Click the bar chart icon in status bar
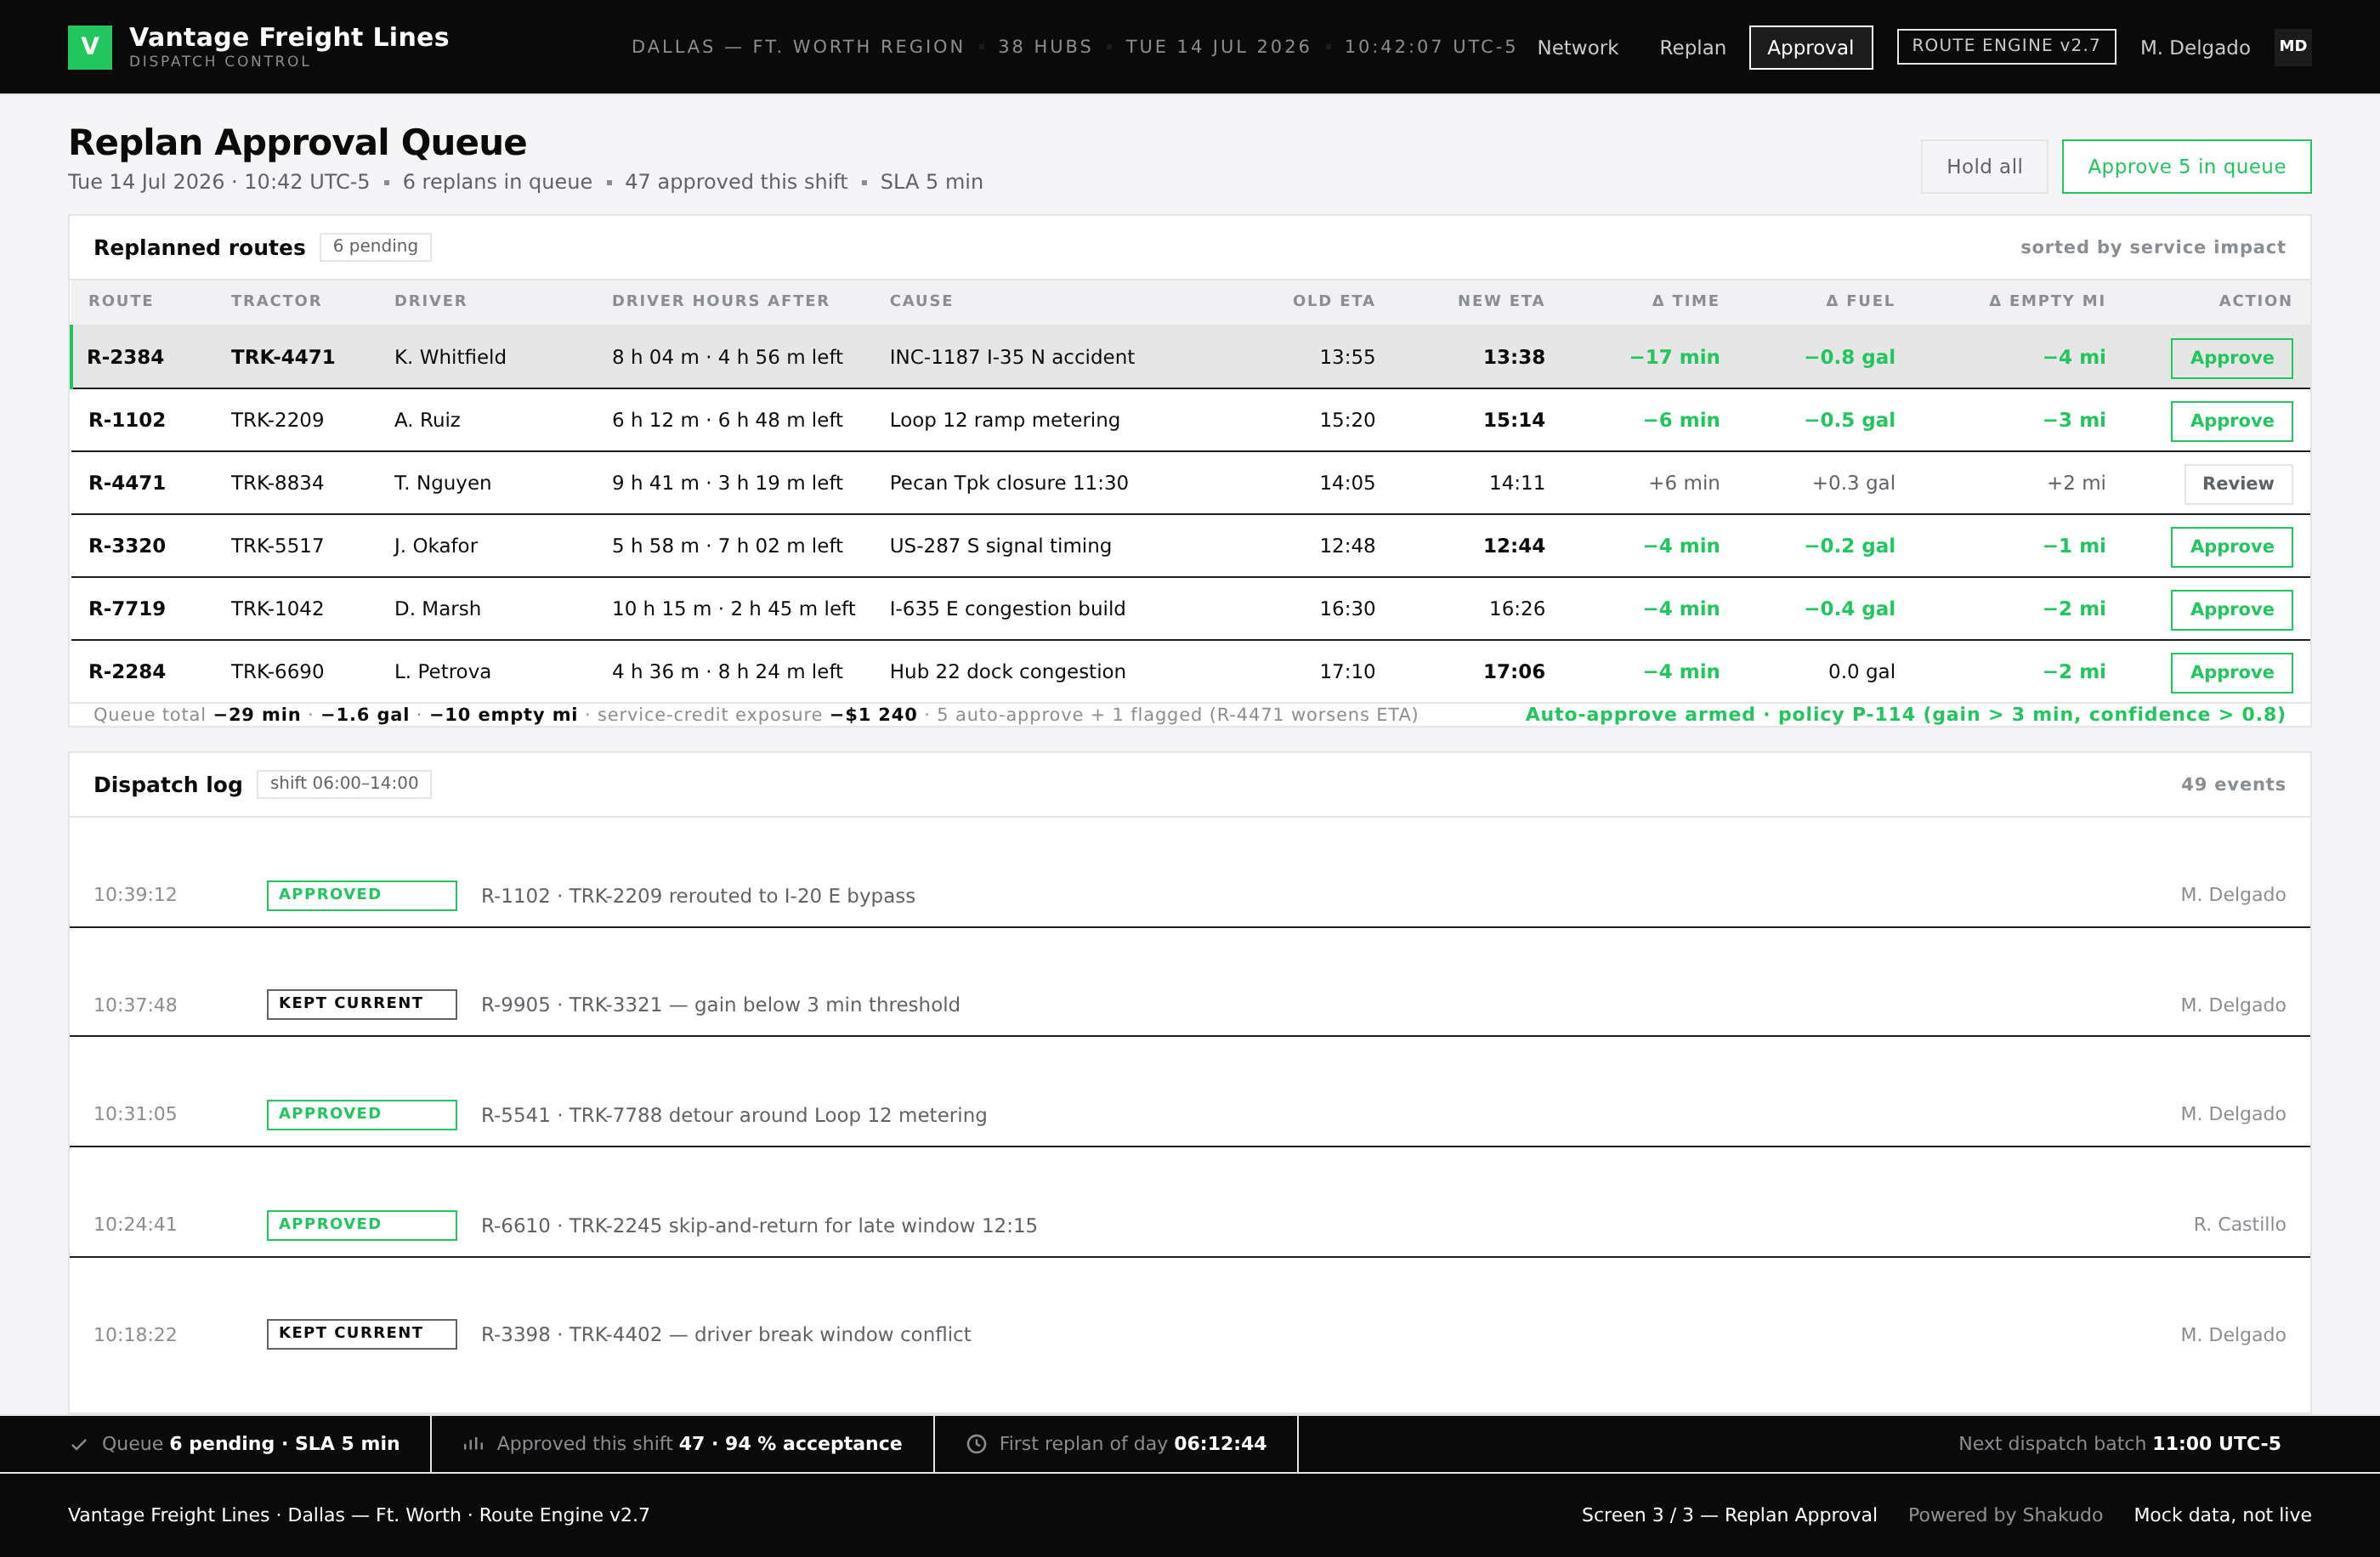The image size is (2380, 1557). (474, 1444)
